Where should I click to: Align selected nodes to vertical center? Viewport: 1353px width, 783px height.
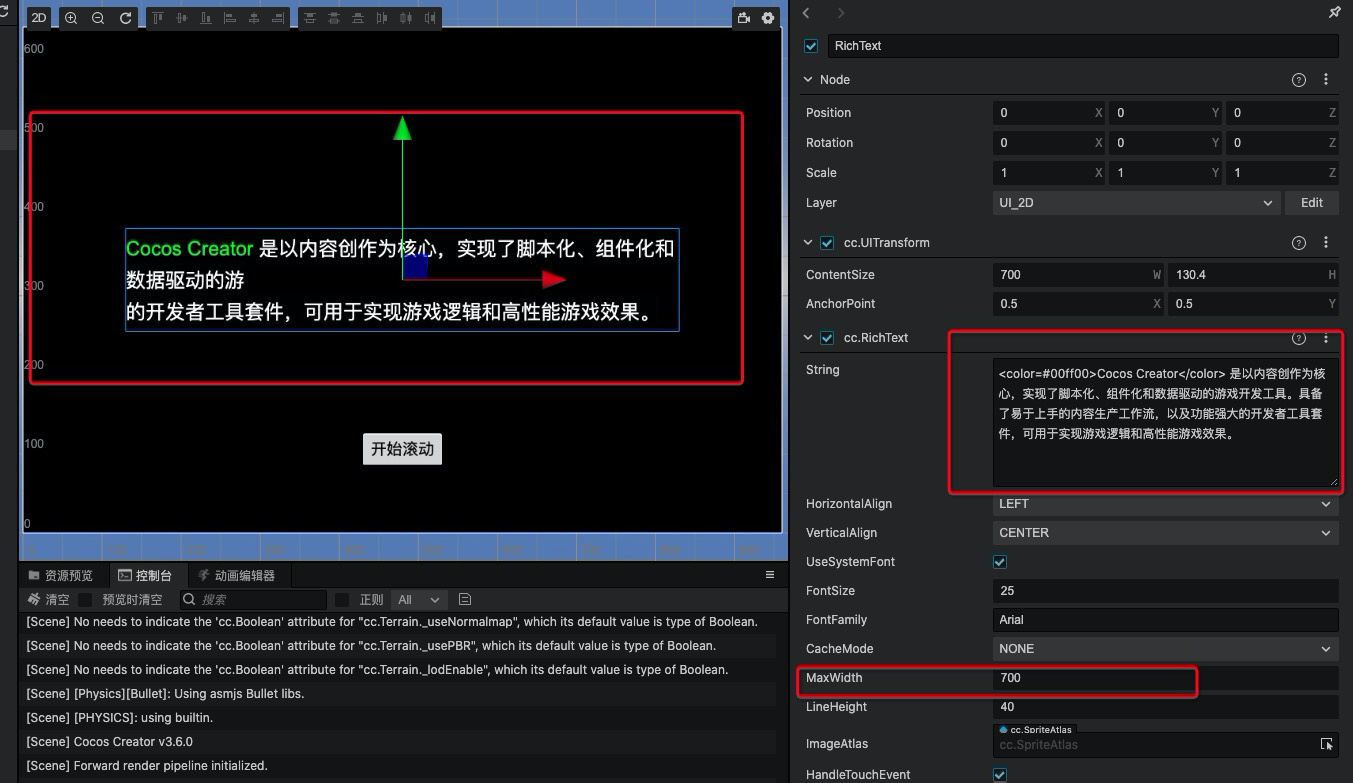(x=182, y=18)
